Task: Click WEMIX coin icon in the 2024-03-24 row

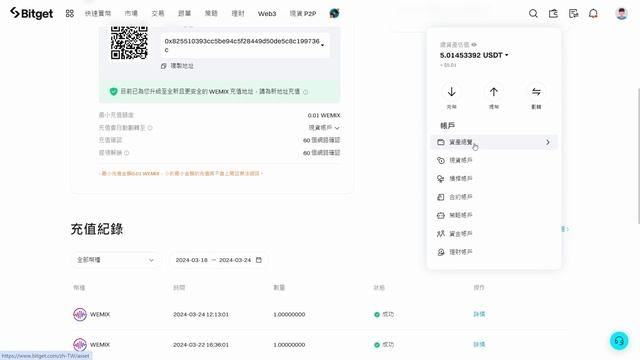Action: pyautogui.click(x=80, y=314)
